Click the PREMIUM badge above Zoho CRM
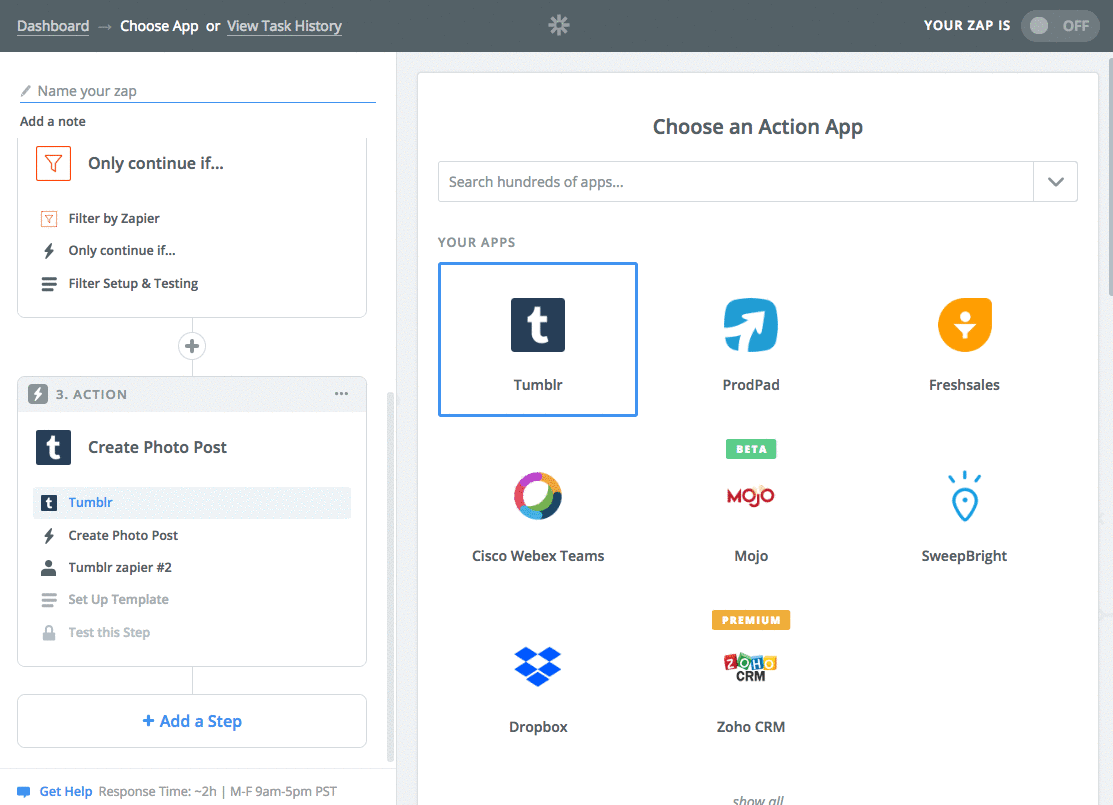Image resolution: width=1113 pixels, height=805 pixels. pos(751,620)
